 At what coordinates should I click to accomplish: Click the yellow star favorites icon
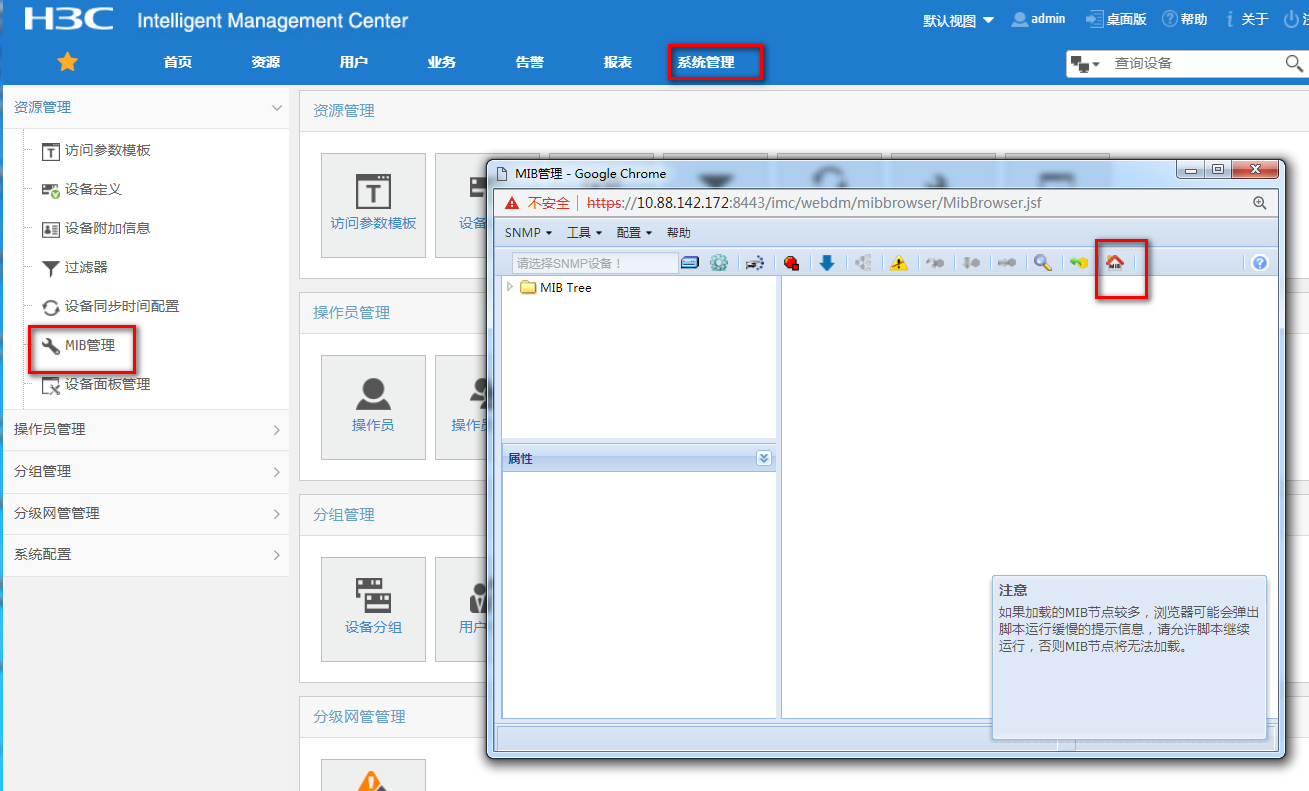click(x=67, y=62)
